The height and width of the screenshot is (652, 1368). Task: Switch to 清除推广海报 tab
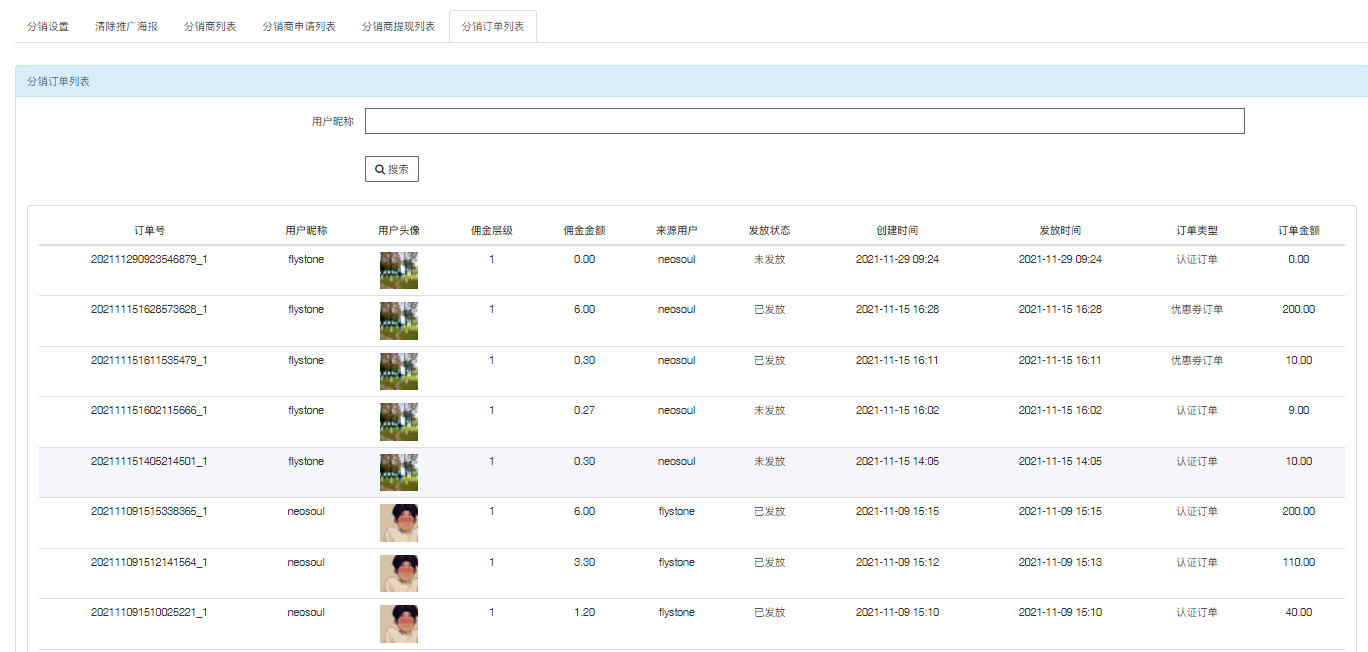point(126,26)
